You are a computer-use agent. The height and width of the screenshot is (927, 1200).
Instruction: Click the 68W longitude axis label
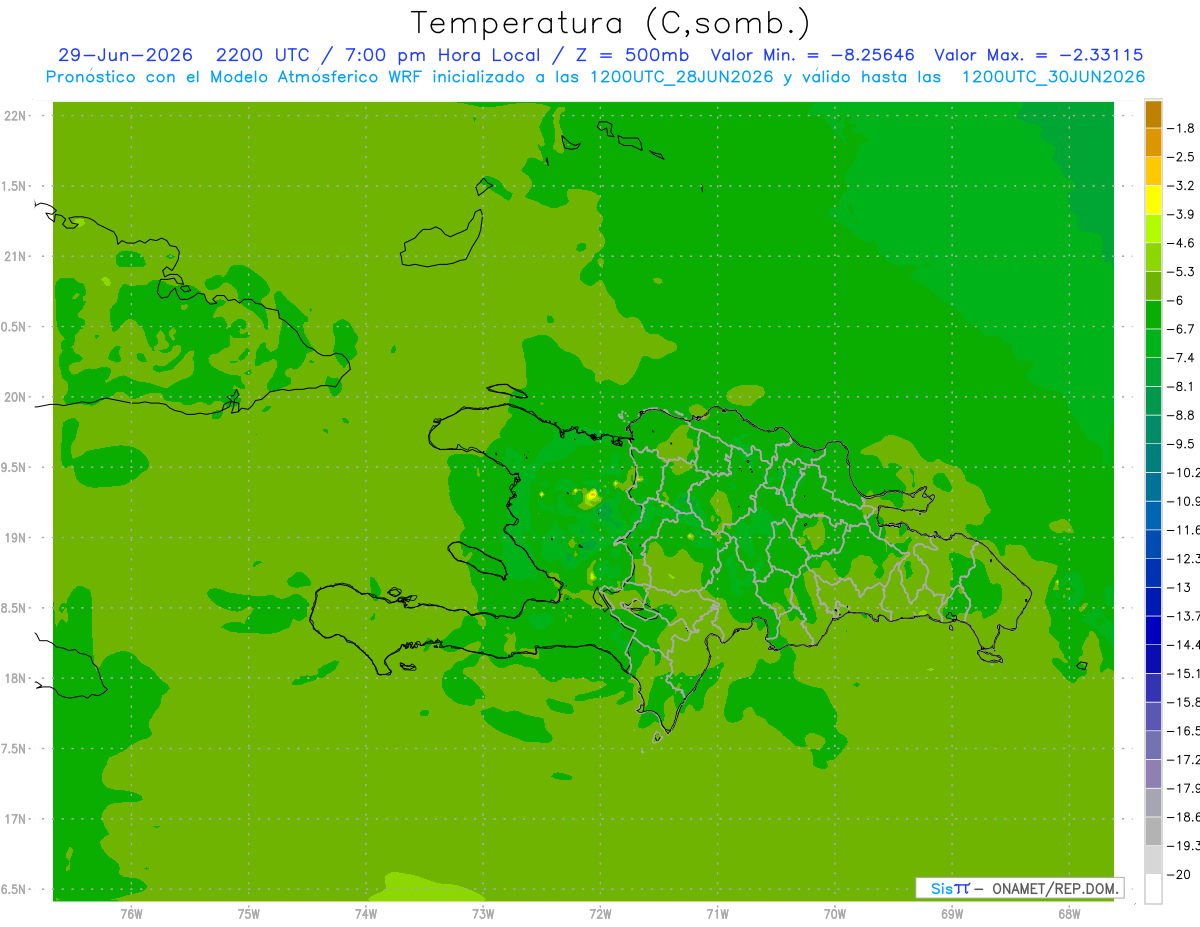tap(1069, 913)
